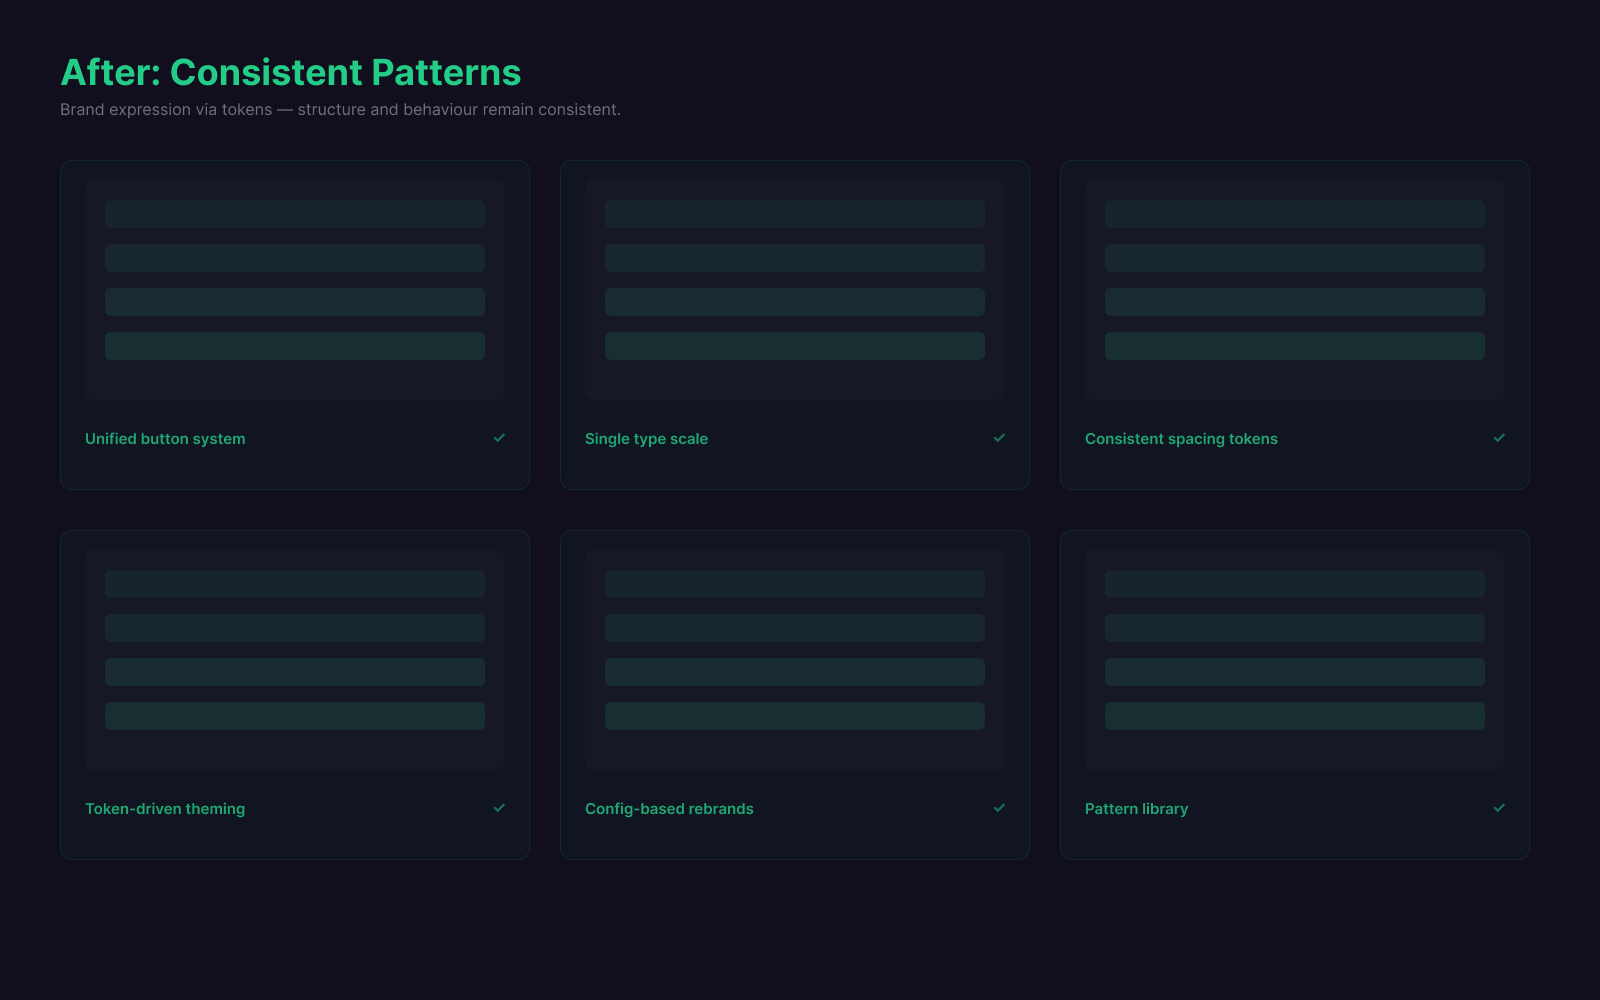The height and width of the screenshot is (1000, 1600).
Task: Click the subtitle about brand expression via tokens
Action: tap(340, 109)
